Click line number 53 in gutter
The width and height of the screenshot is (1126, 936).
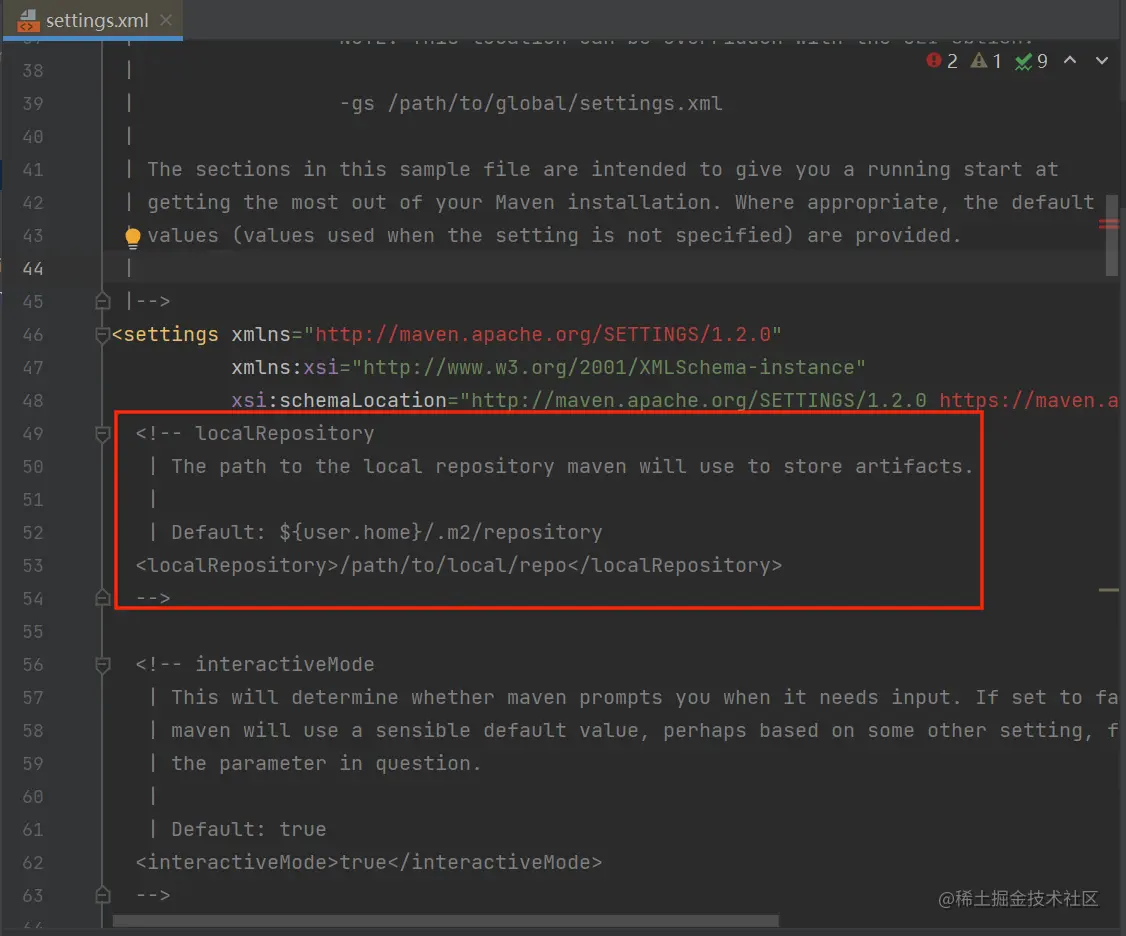click(x=32, y=566)
